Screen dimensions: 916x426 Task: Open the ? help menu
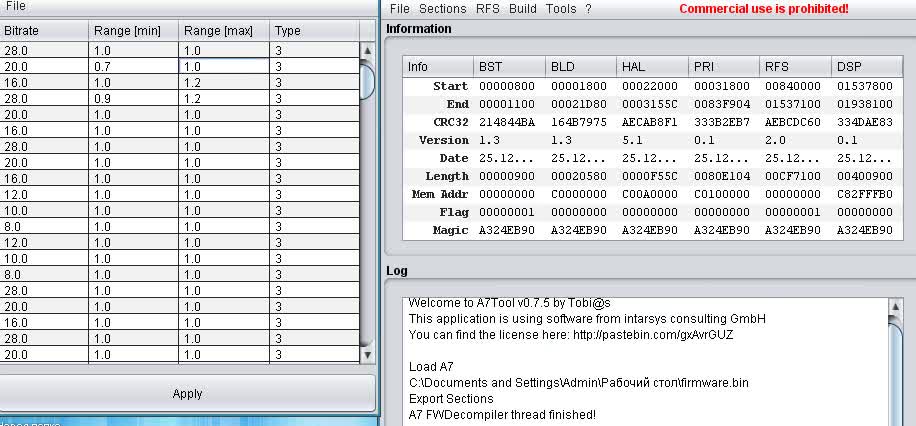[588, 9]
